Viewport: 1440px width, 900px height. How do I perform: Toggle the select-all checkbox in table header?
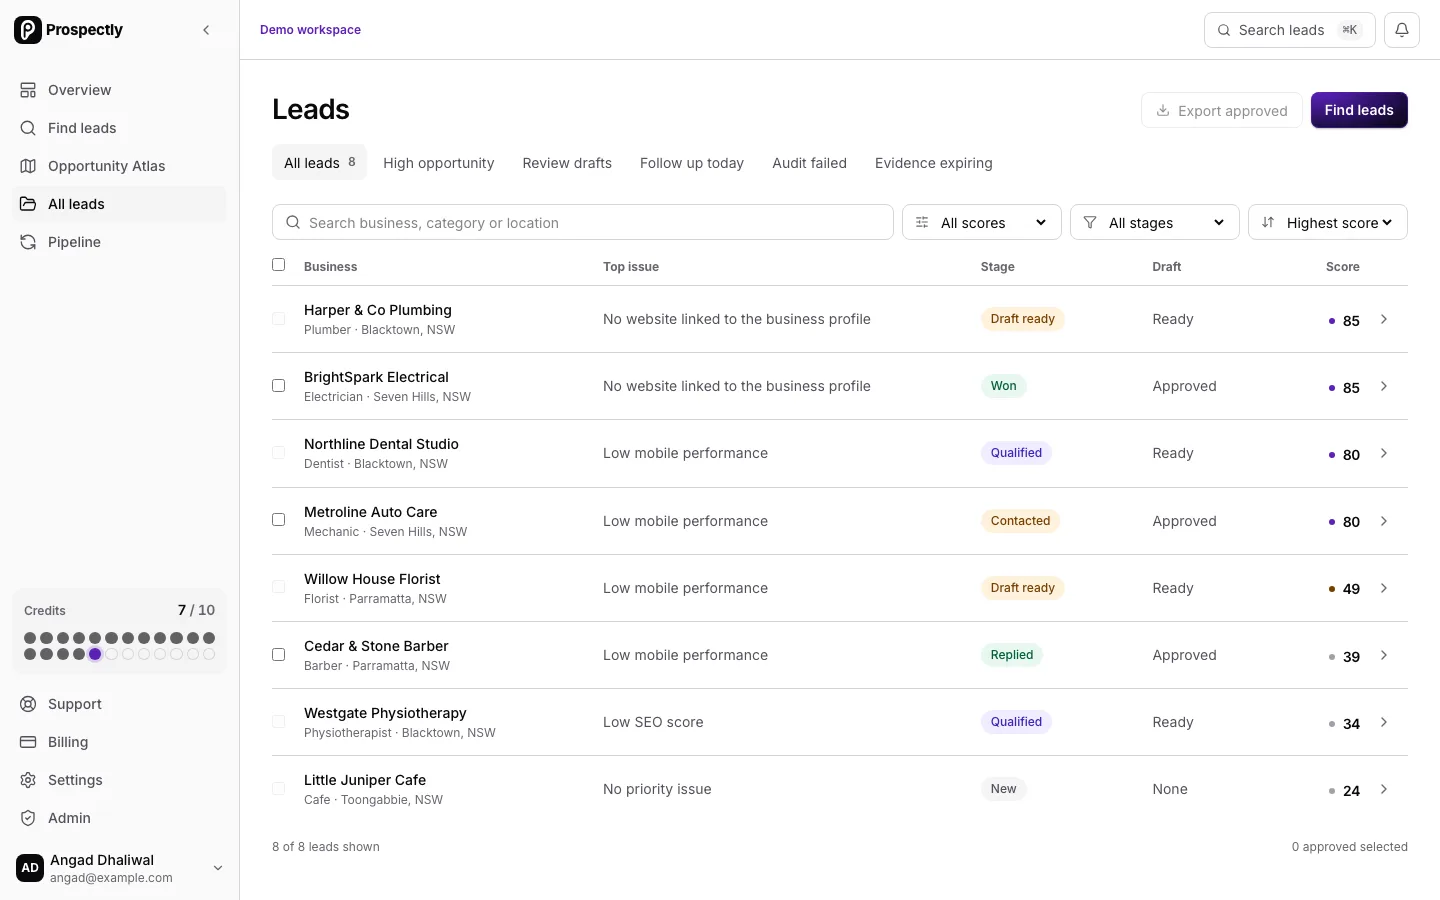click(x=279, y=265)
